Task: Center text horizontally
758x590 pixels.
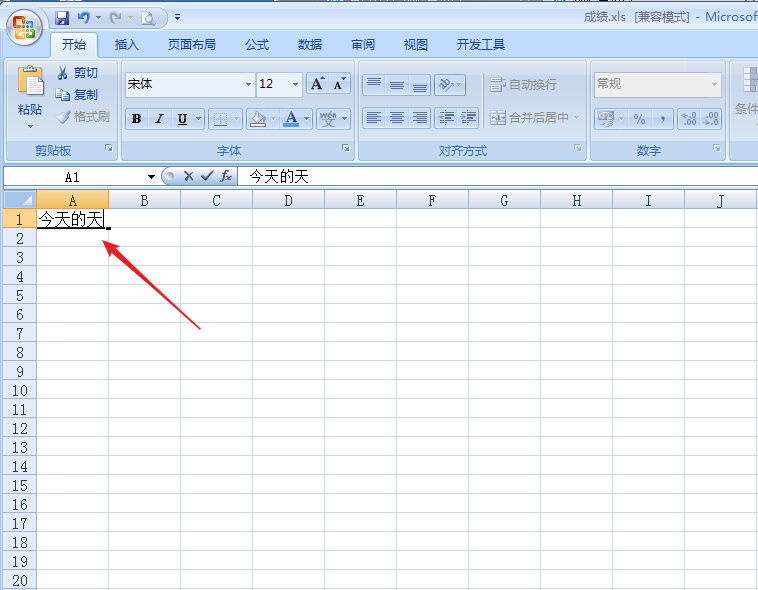Action: pyautogui.click(x=397, y=118)
